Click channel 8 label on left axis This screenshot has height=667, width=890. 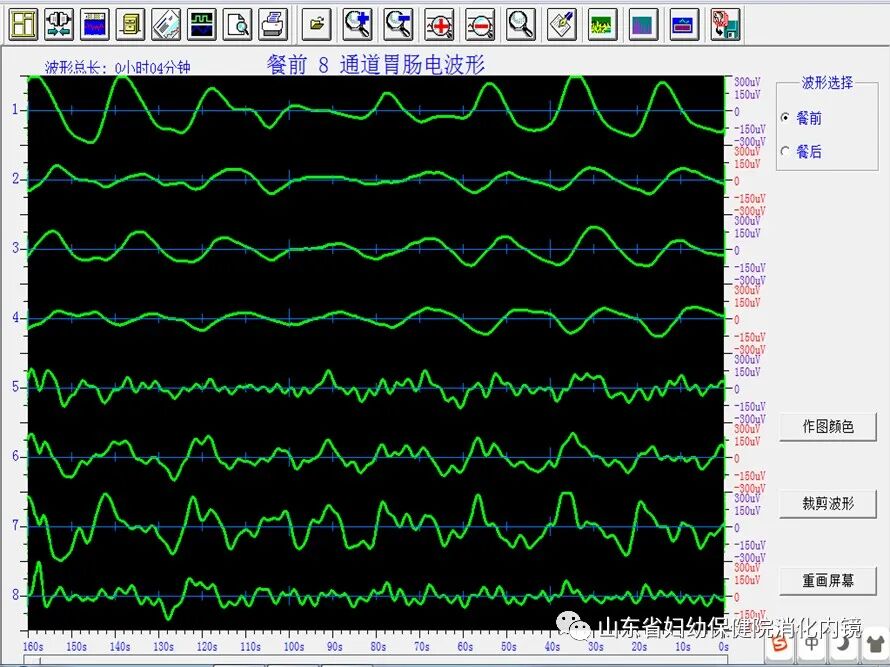pyautogui.click(x=15, y=595)
